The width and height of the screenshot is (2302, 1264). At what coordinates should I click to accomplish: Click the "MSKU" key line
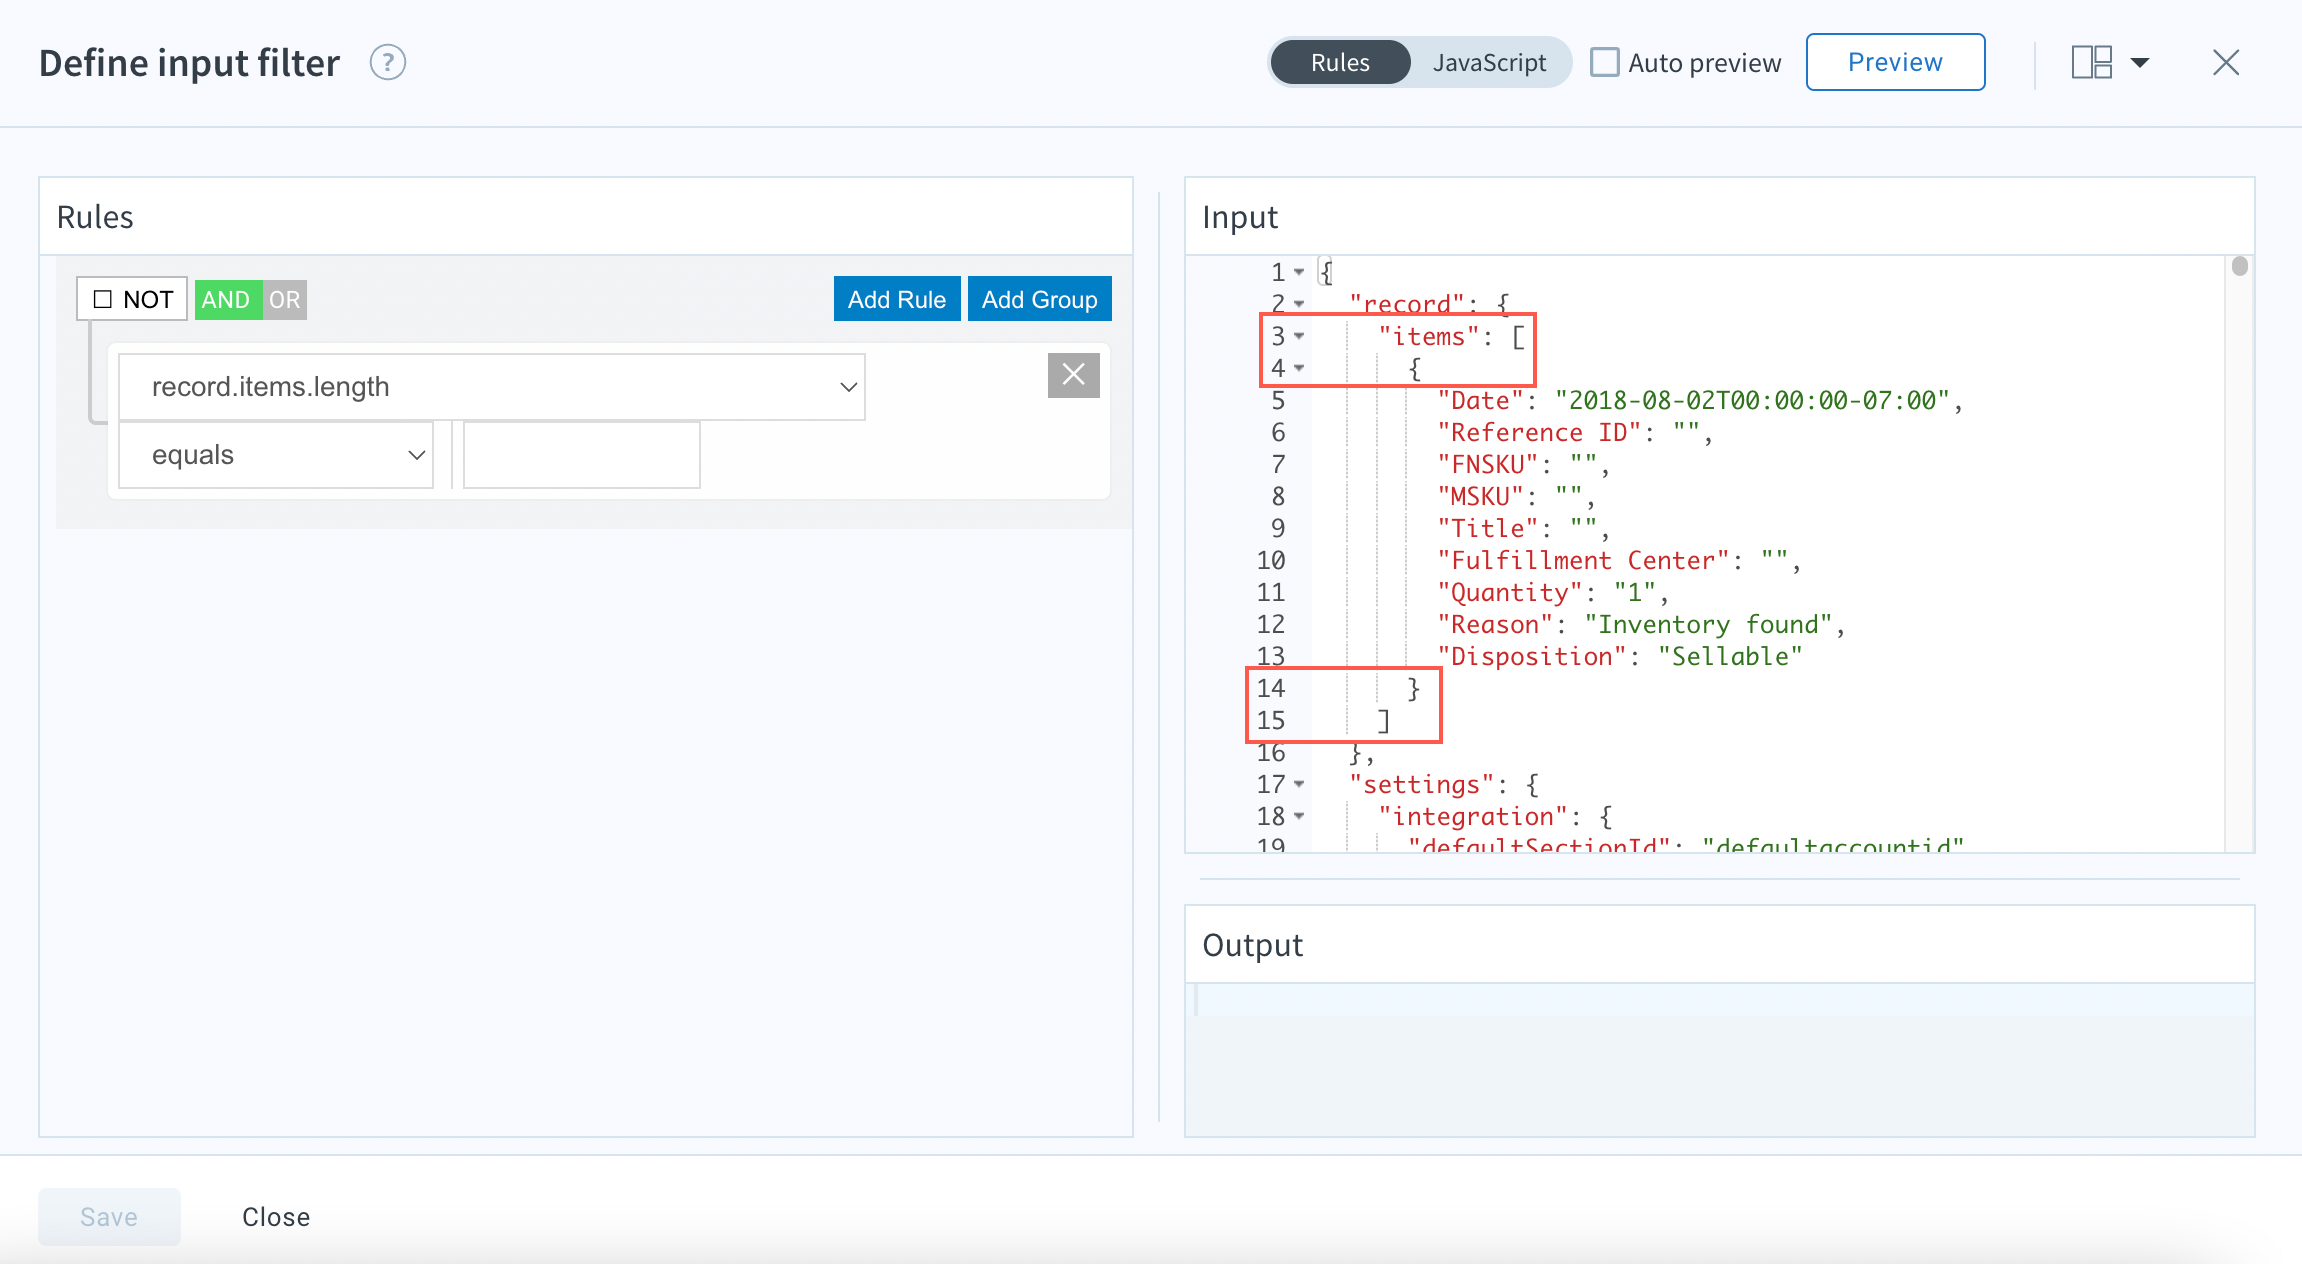point(1516,497)
